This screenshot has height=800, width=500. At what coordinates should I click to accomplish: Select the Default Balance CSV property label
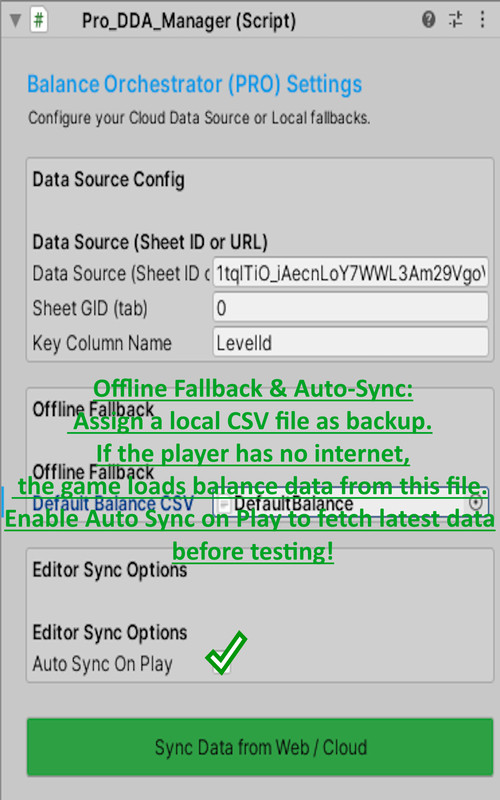113,504
